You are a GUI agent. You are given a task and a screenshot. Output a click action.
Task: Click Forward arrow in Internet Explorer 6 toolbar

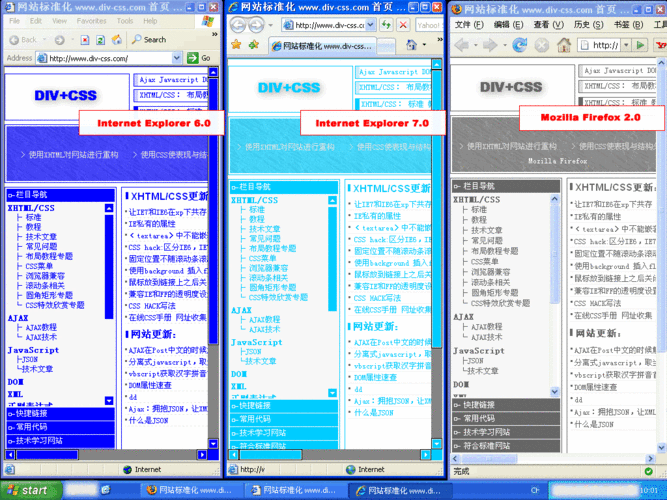(x=59, y=40)
